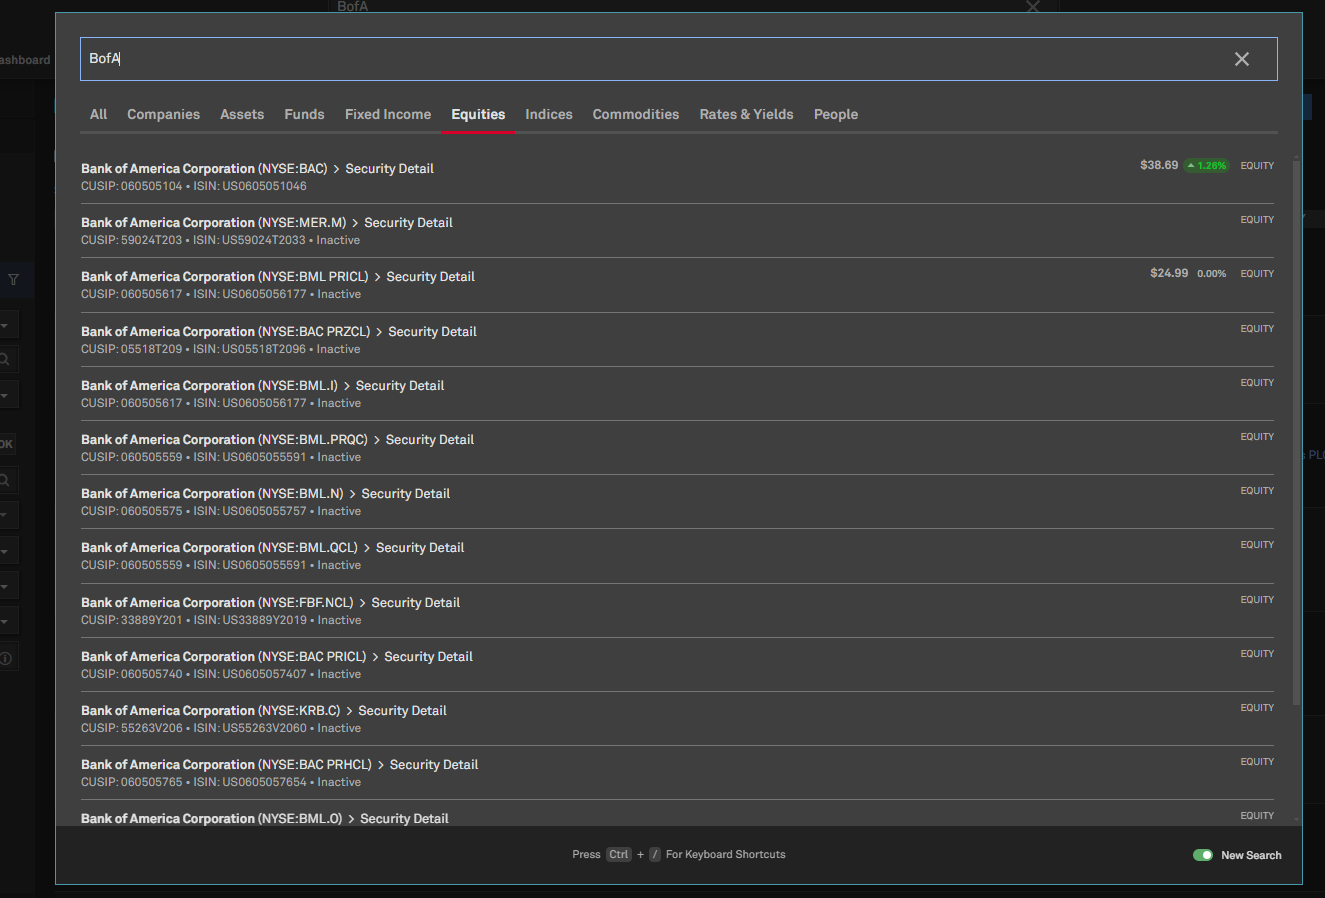Clear the search box with the X icon
Image resolution: width=1325 pixels, height=898 pixels.
[1242, 59]
